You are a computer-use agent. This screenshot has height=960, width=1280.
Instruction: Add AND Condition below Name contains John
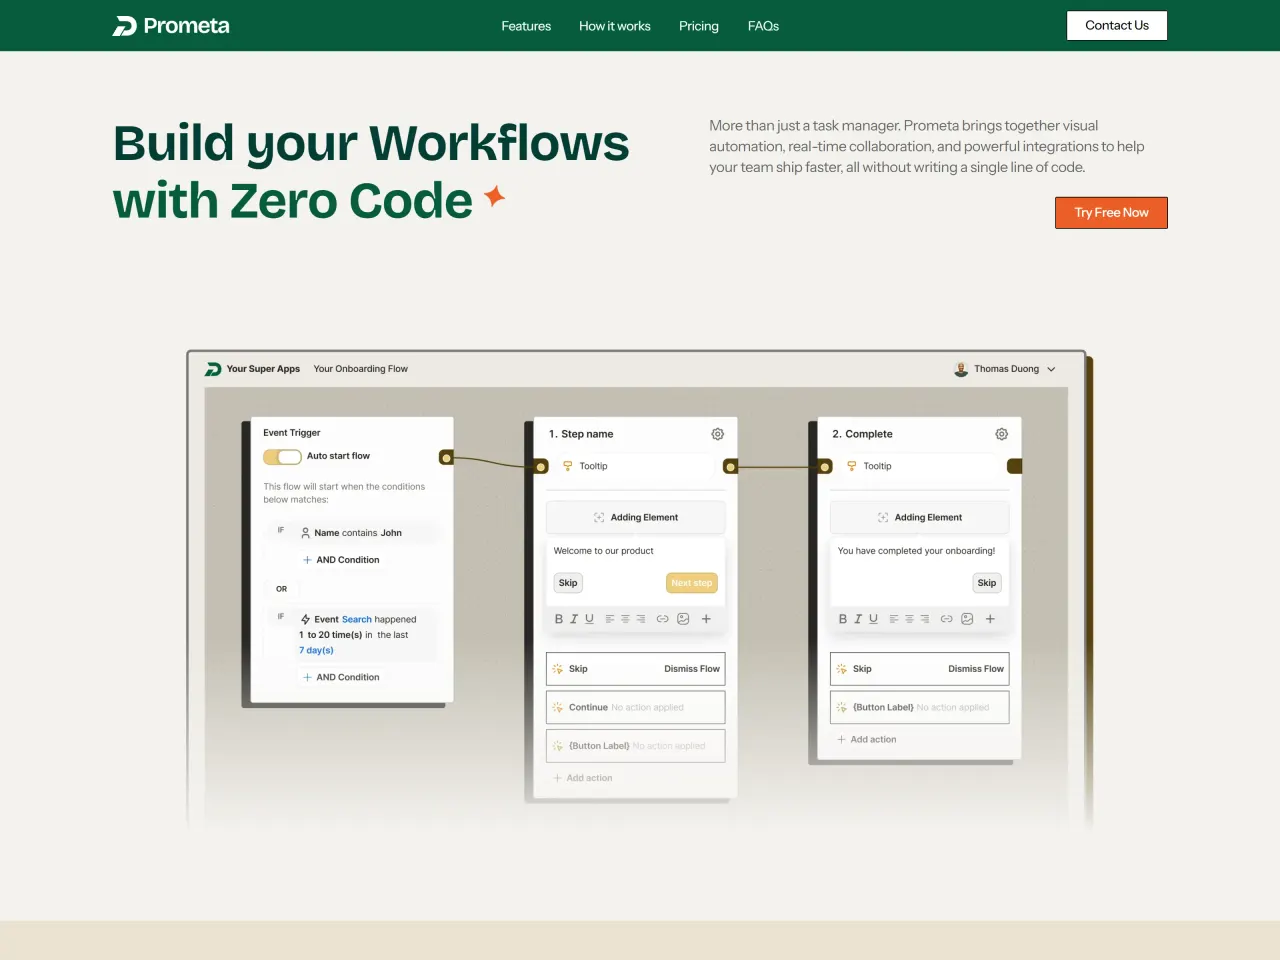pyautogui.click(x=341, y=560)
